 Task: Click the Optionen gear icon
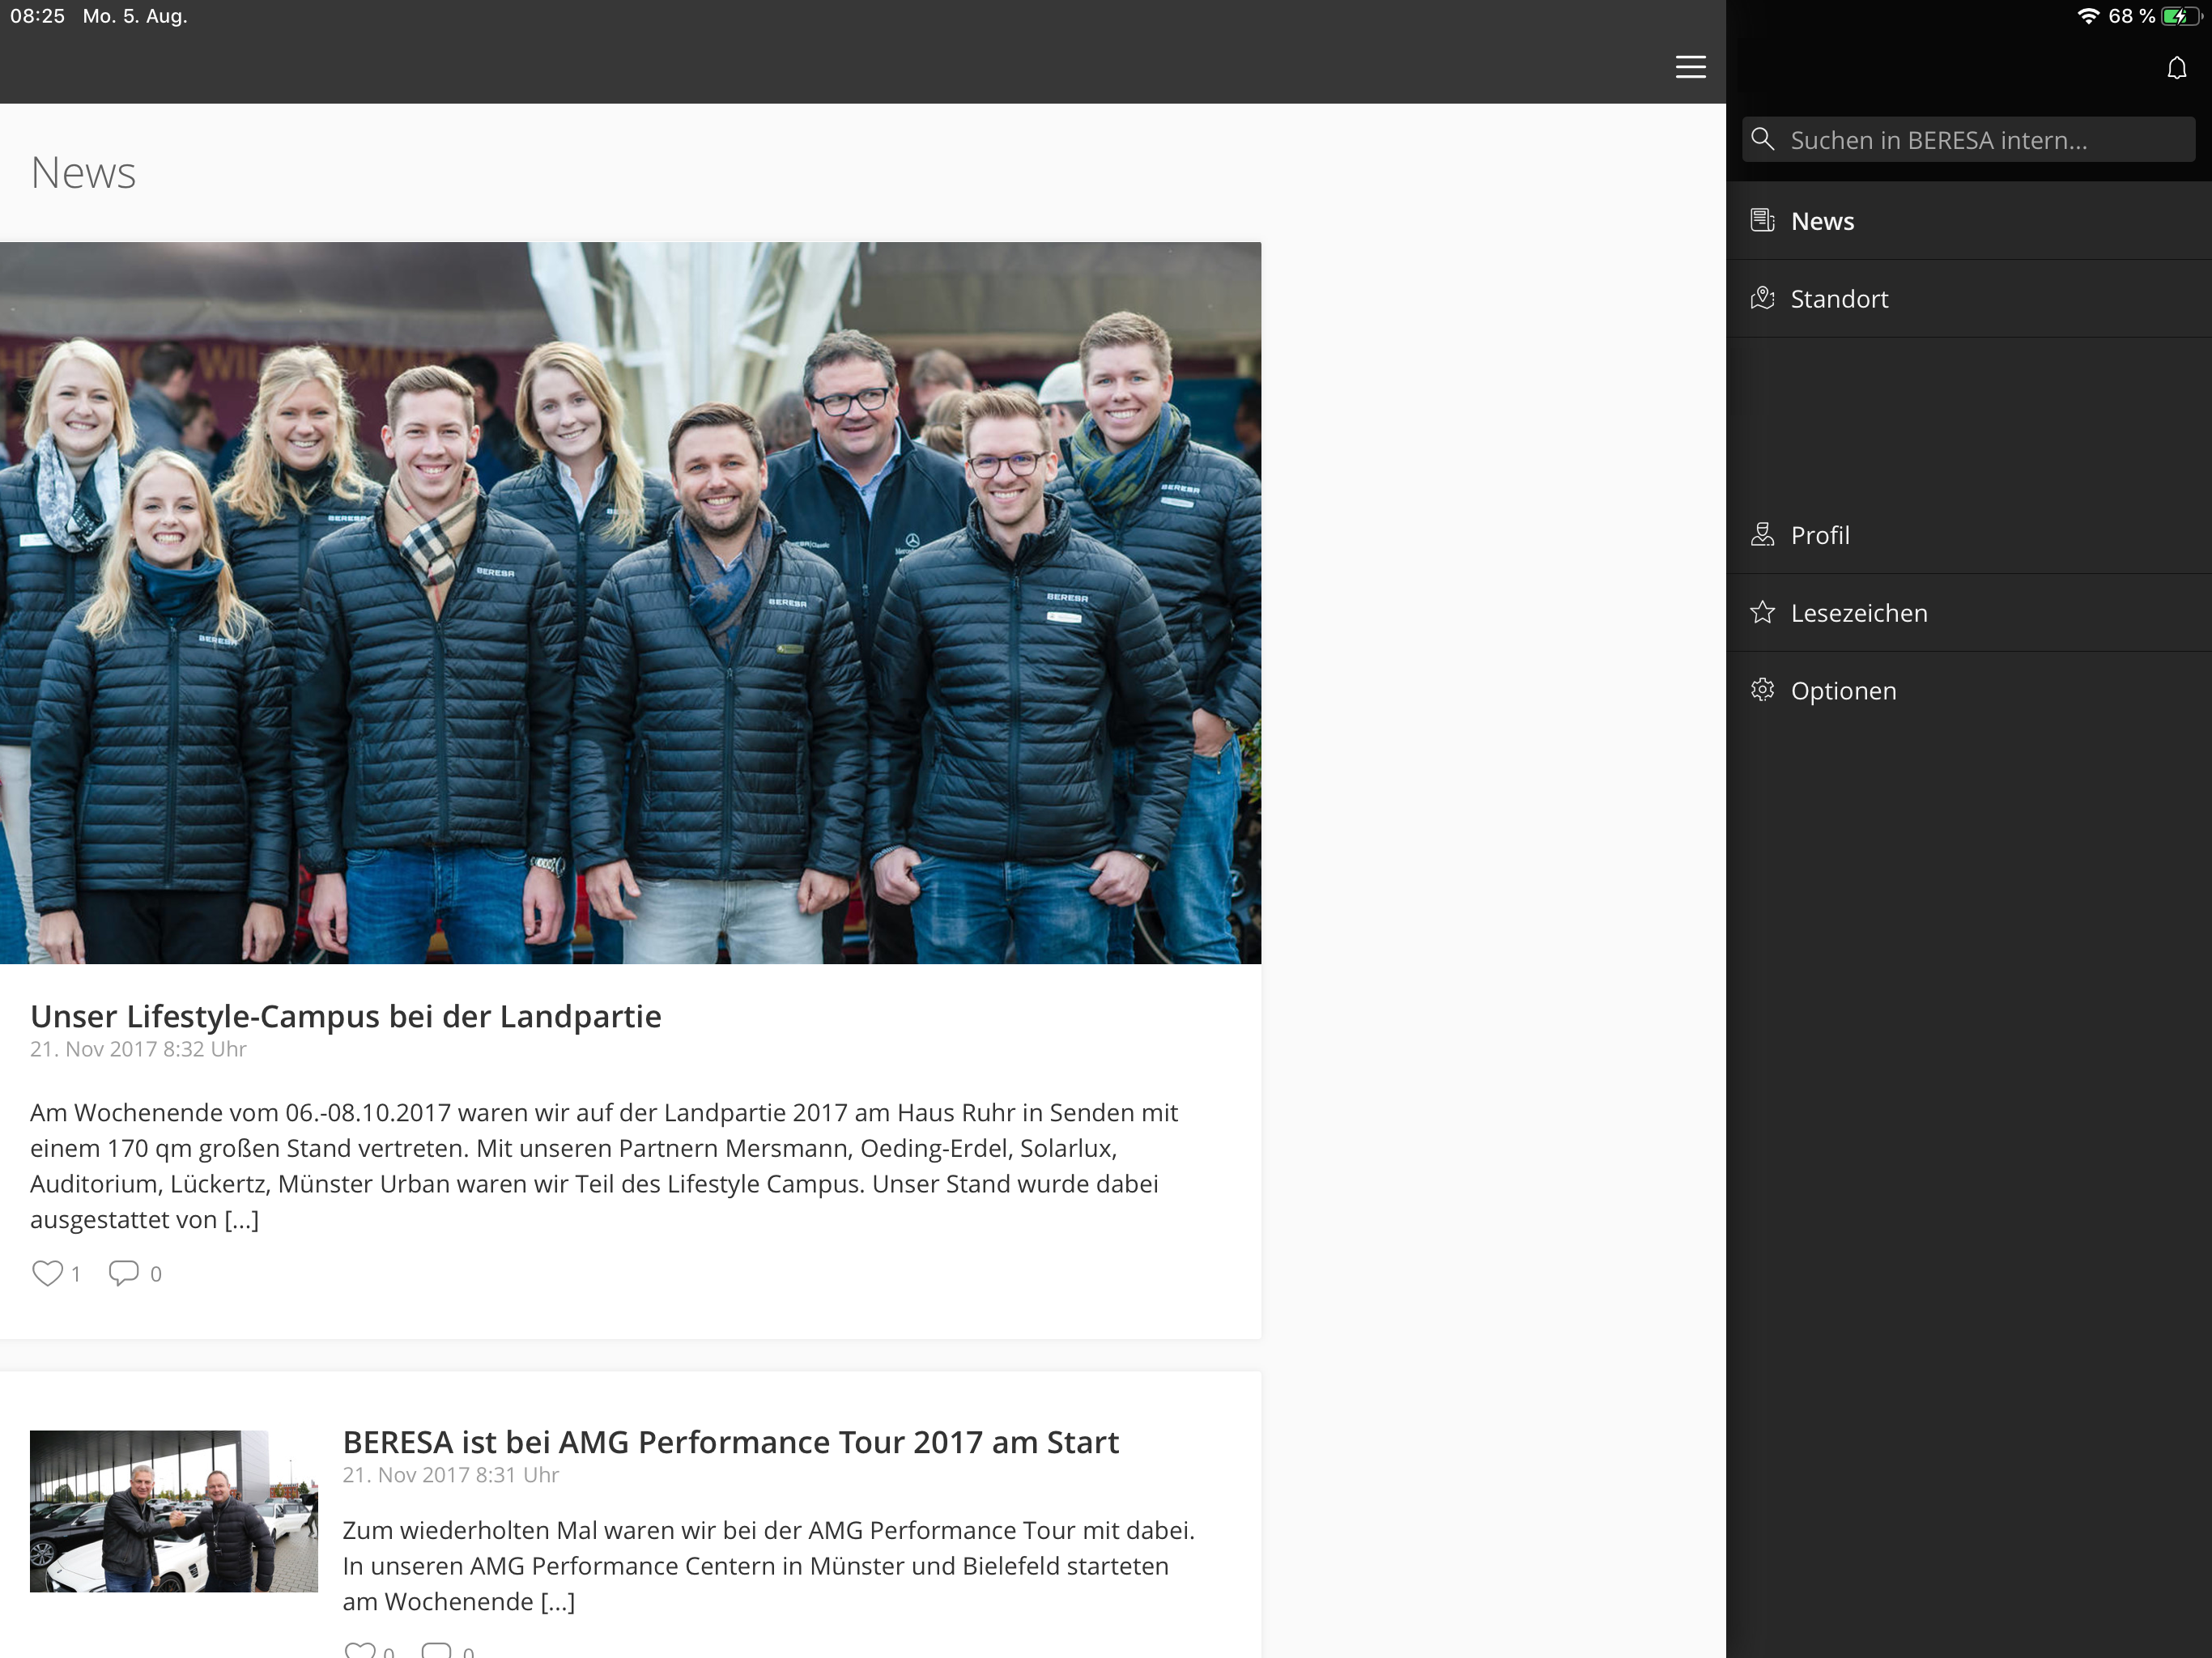[1762, 690]
